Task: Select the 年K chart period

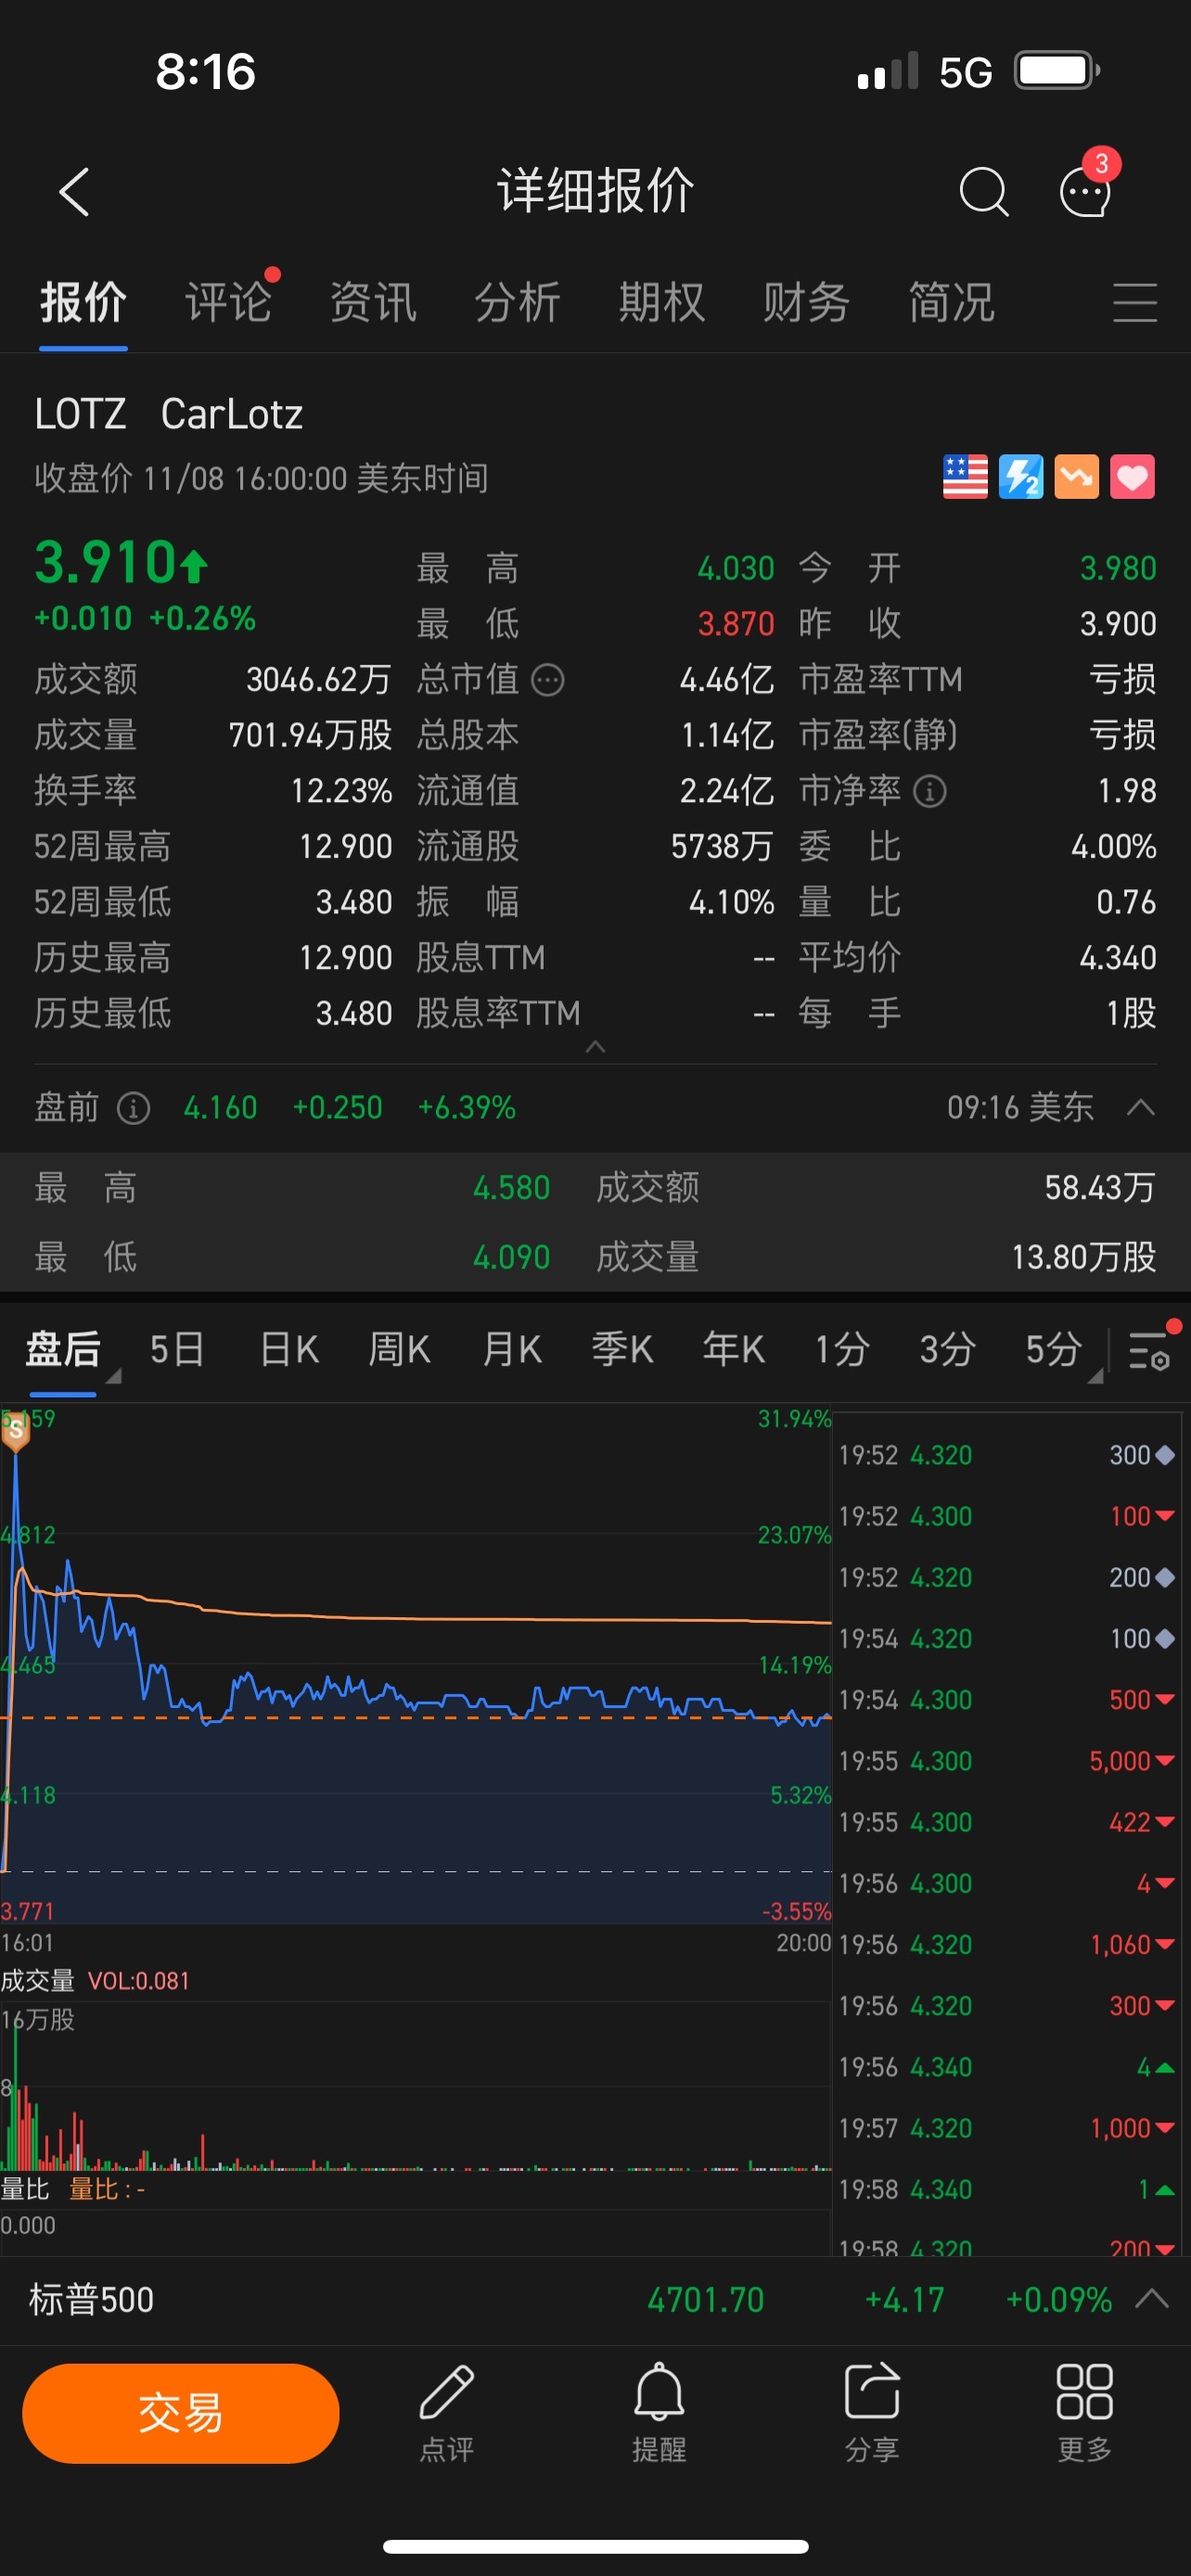Action: [733, 1349]
